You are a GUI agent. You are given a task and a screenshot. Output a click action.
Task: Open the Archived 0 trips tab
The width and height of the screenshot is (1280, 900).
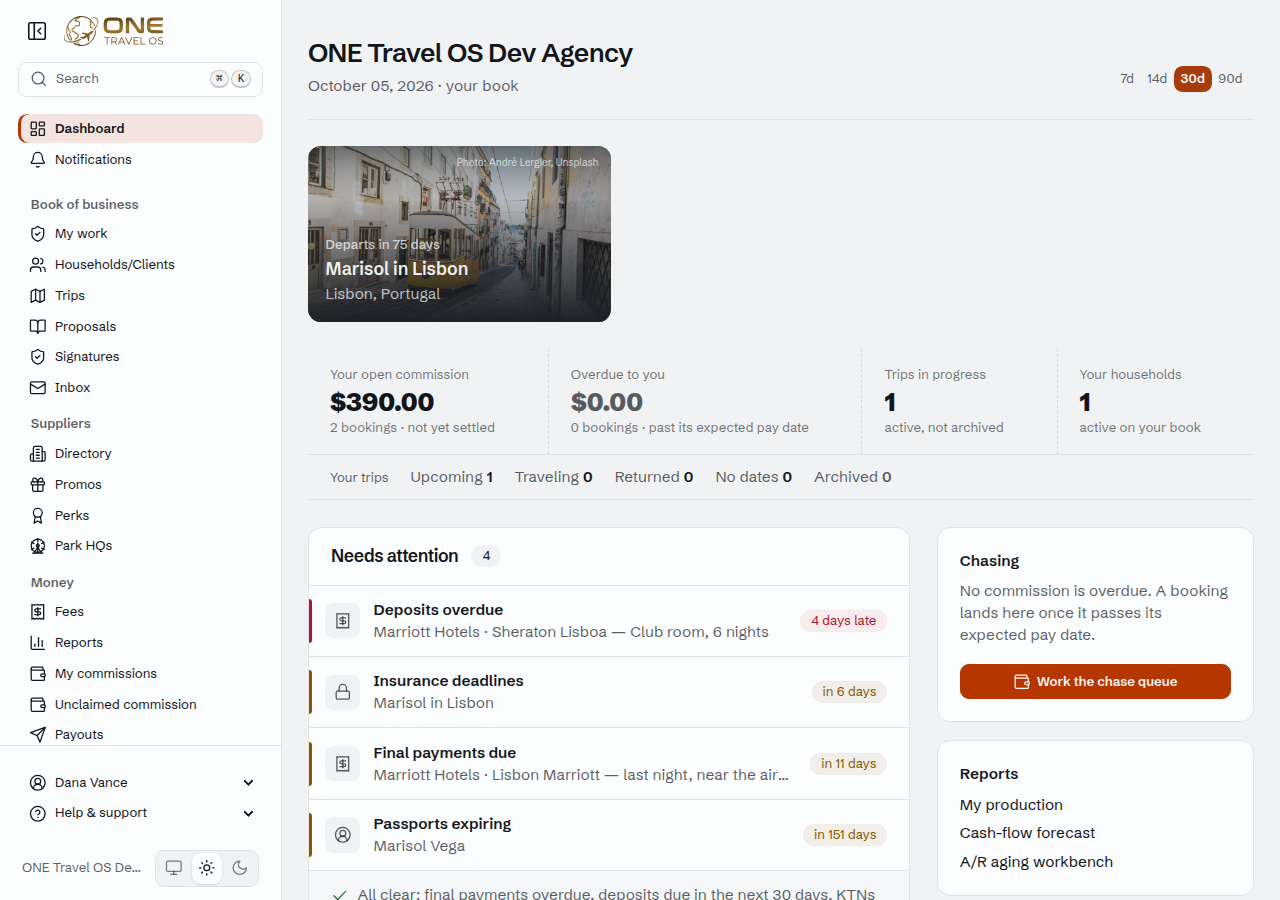(x=852, y=477)
